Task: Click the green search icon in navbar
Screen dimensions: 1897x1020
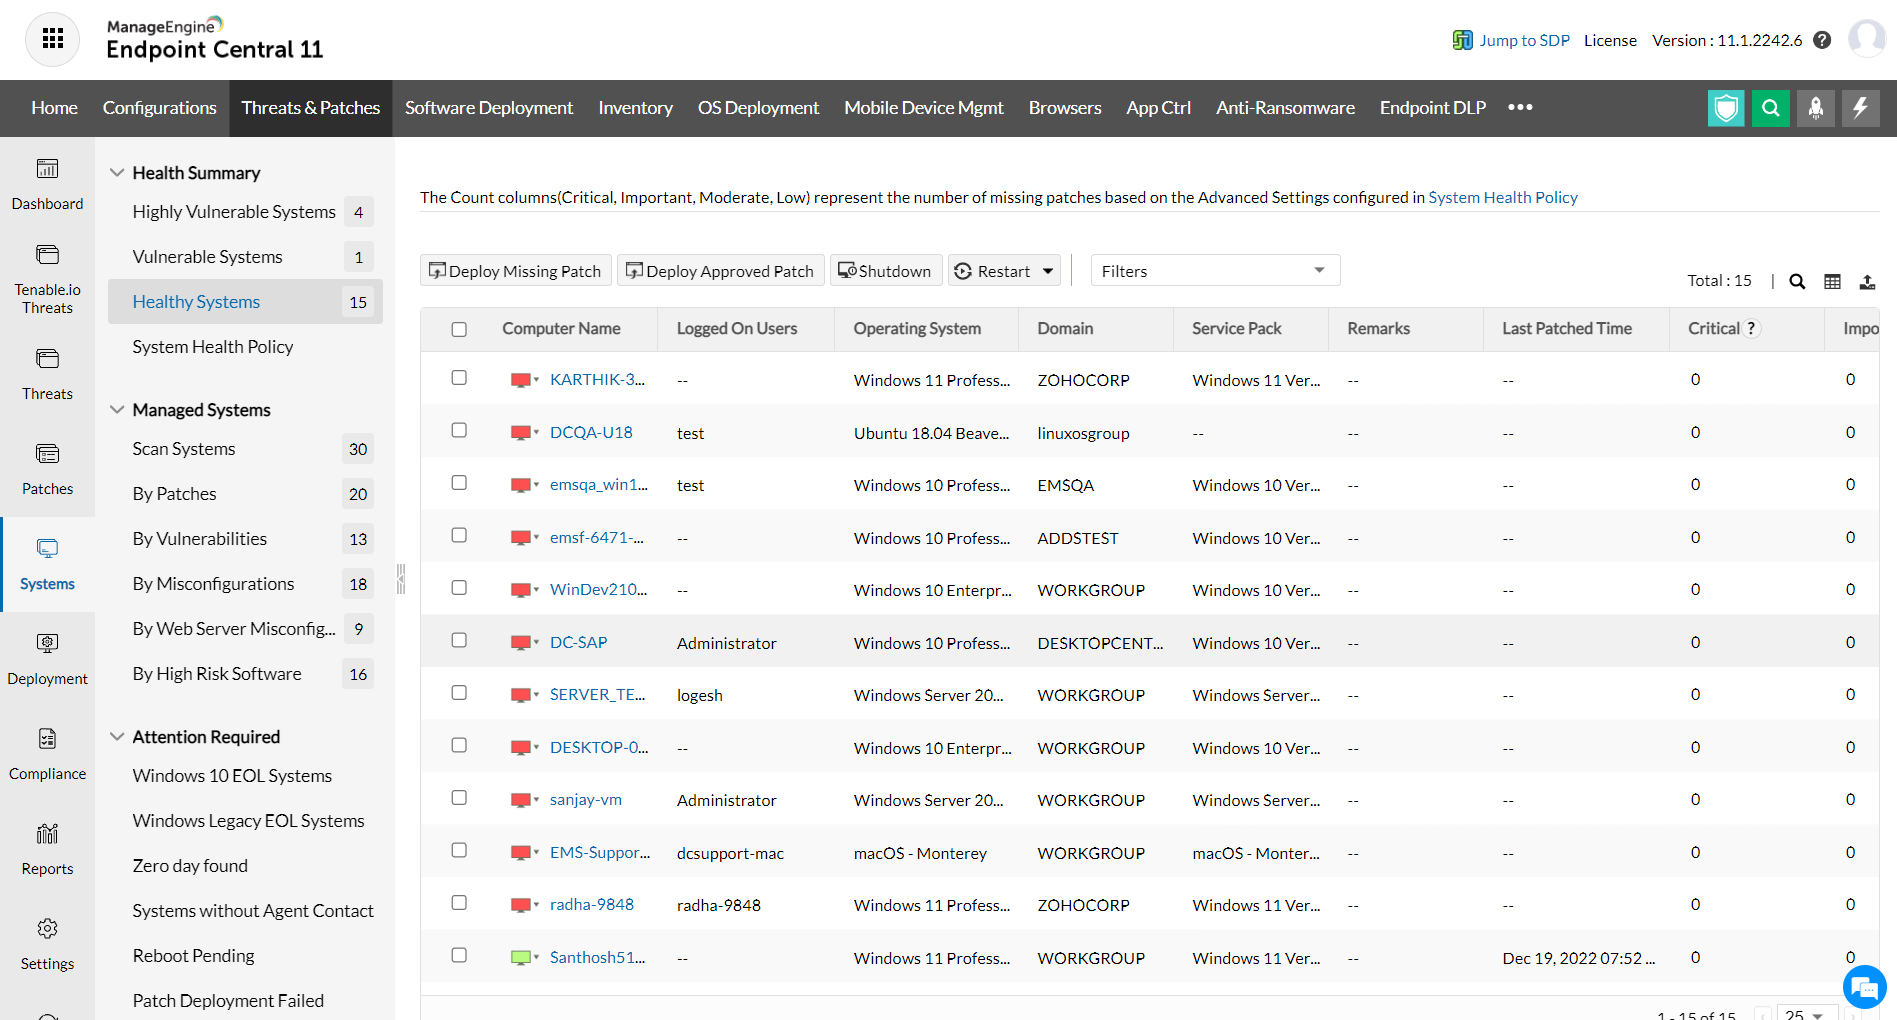Action: coord(1770,108)
